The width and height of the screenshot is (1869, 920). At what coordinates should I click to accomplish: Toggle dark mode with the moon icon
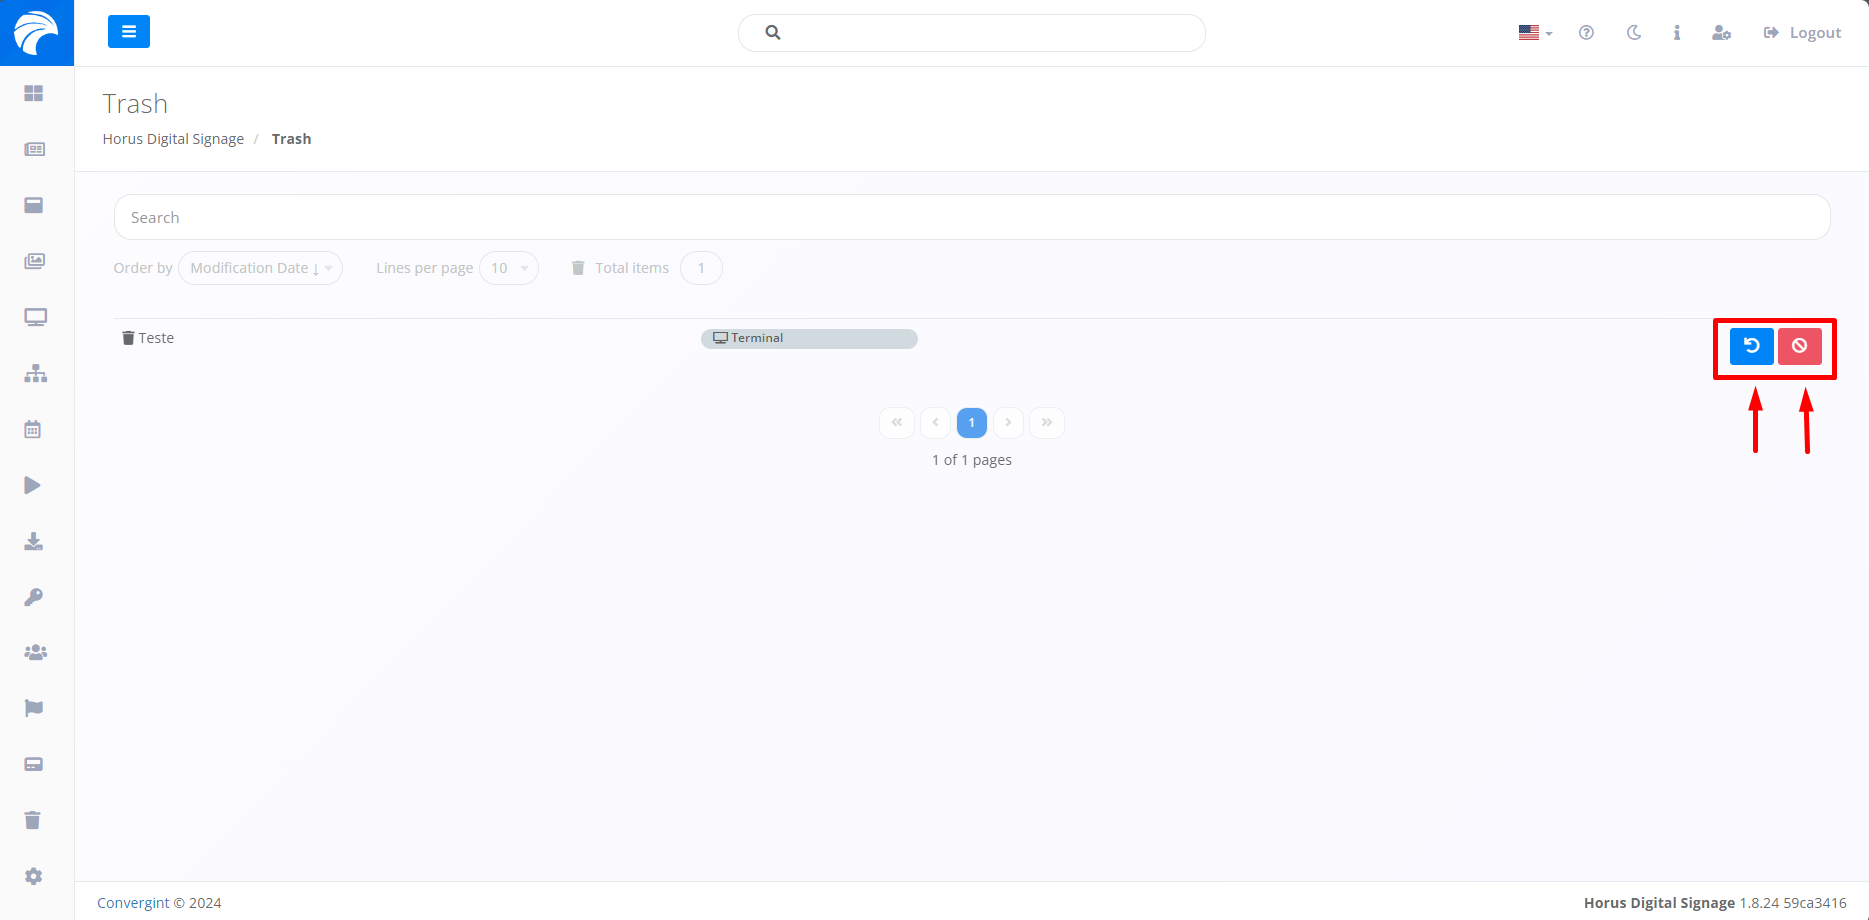click(x=1634, y=33)
